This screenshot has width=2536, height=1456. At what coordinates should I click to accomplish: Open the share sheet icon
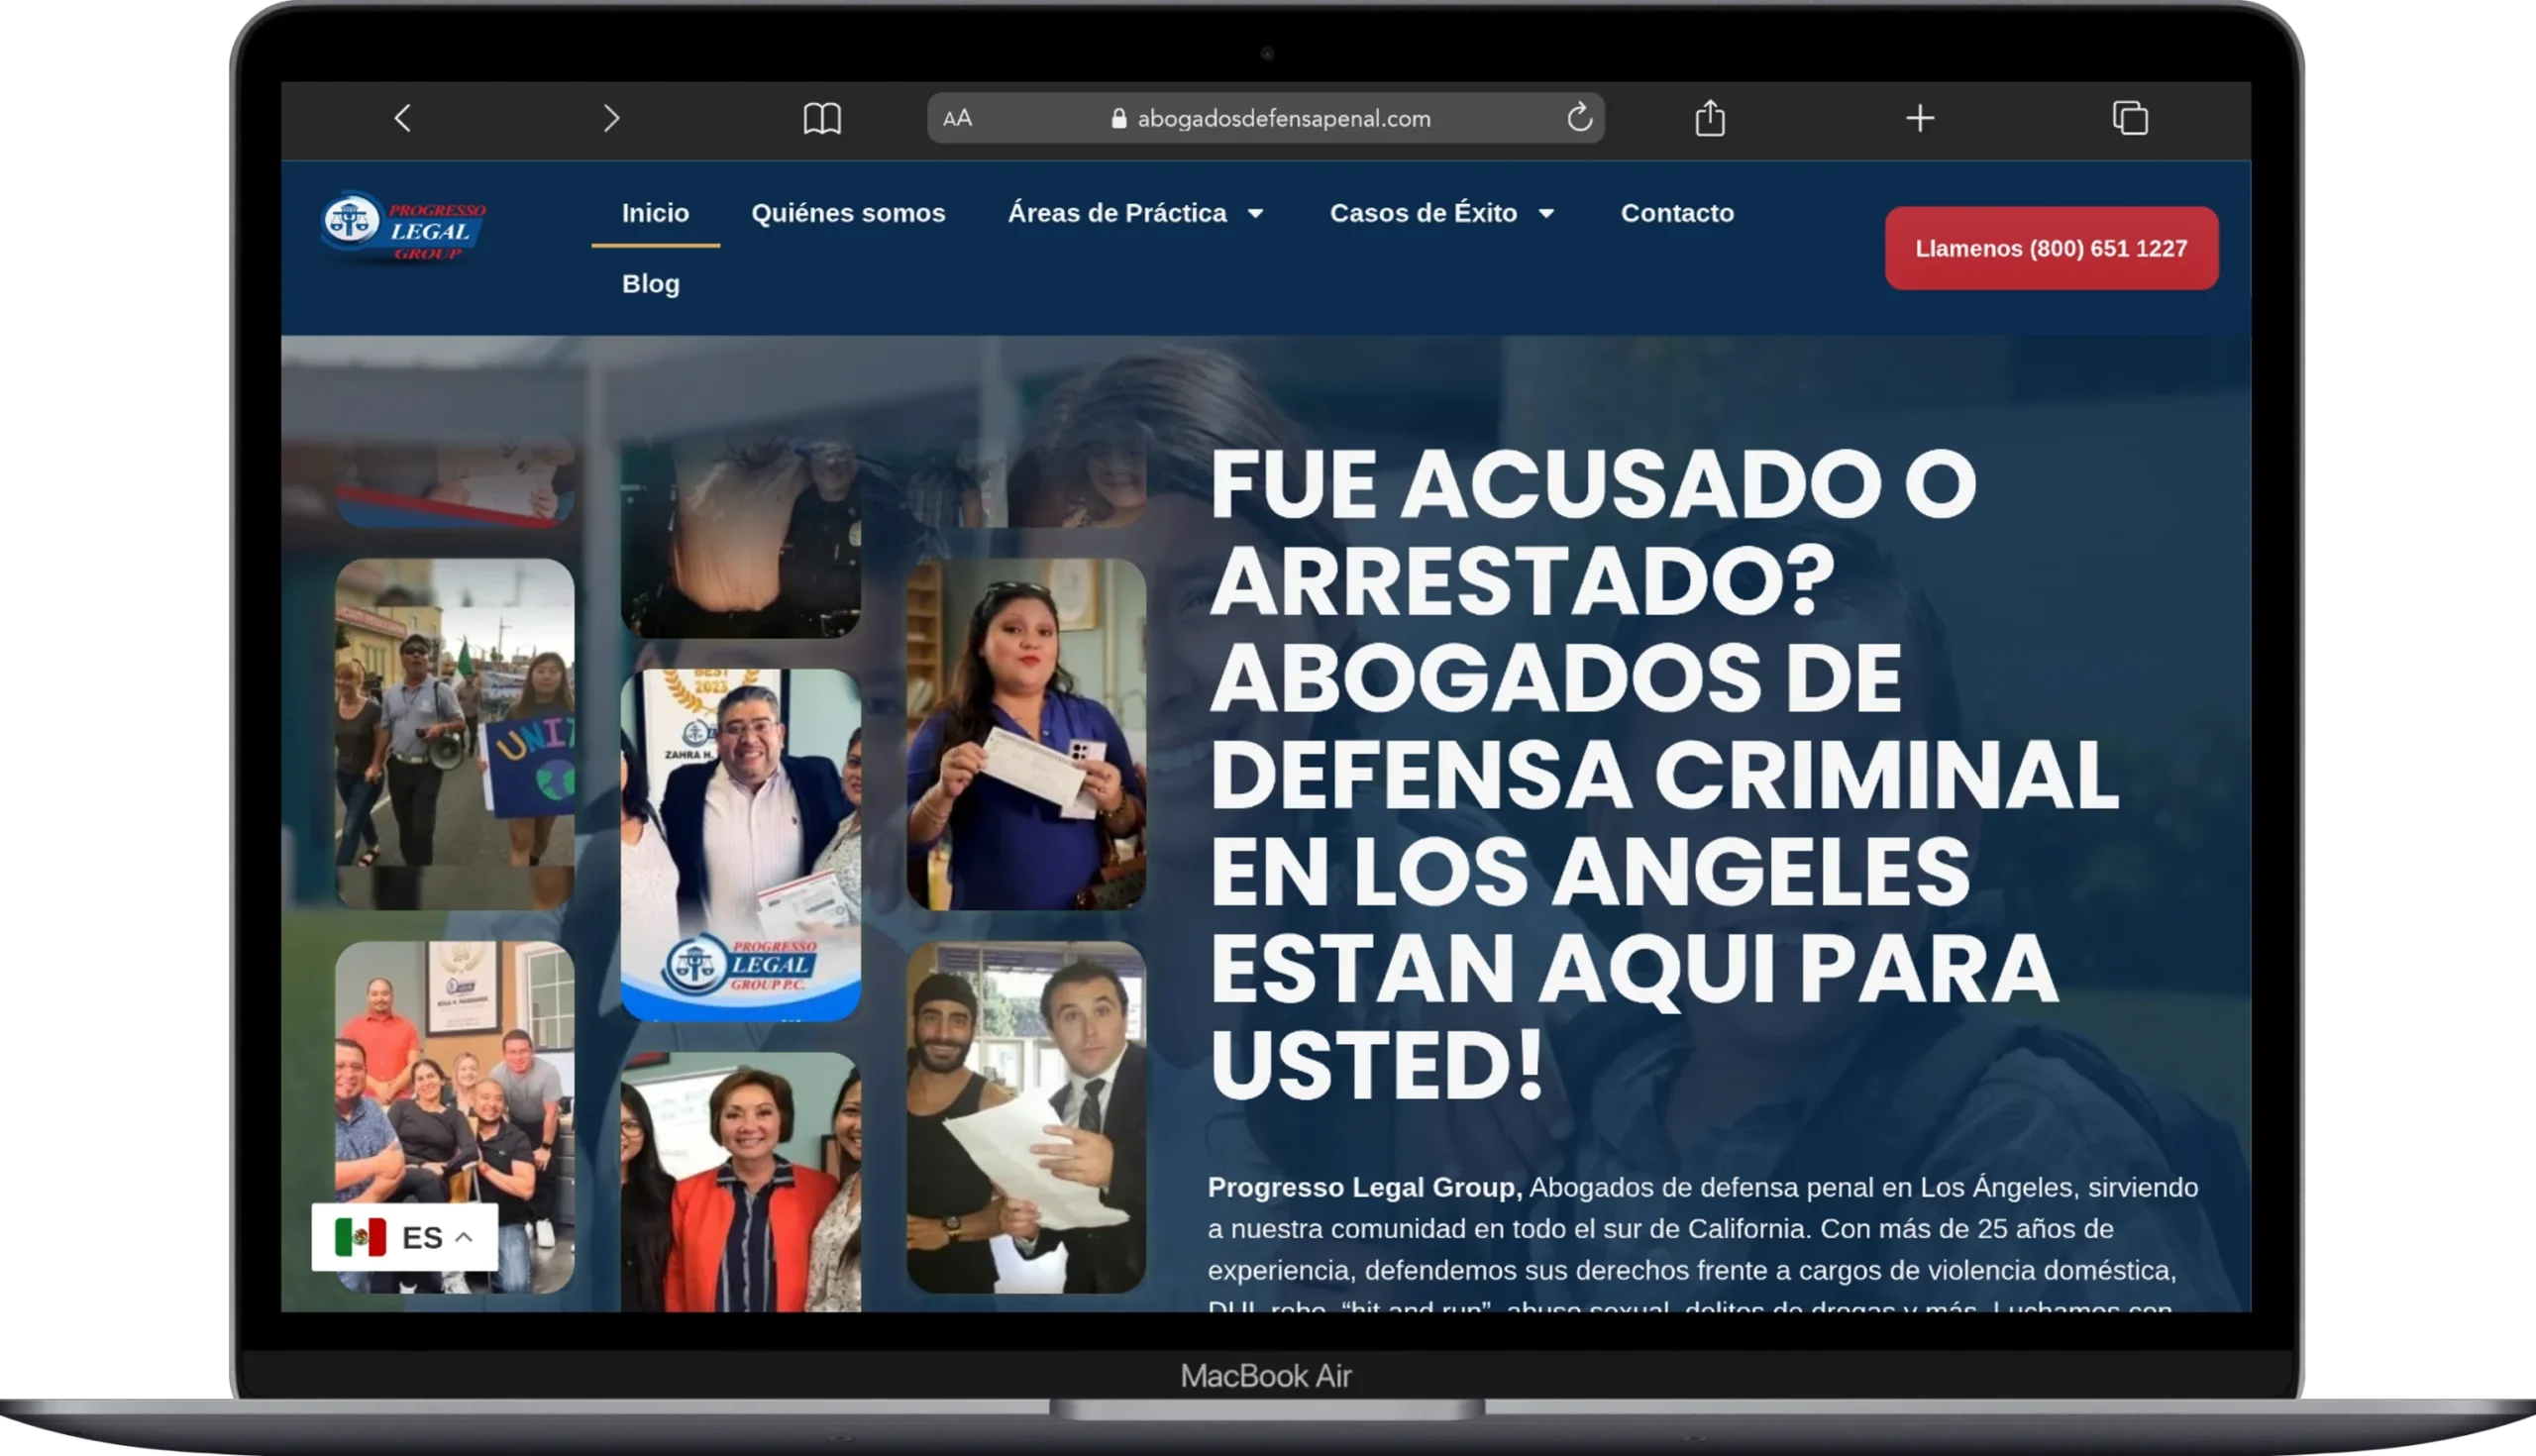tap(1710, 118)
